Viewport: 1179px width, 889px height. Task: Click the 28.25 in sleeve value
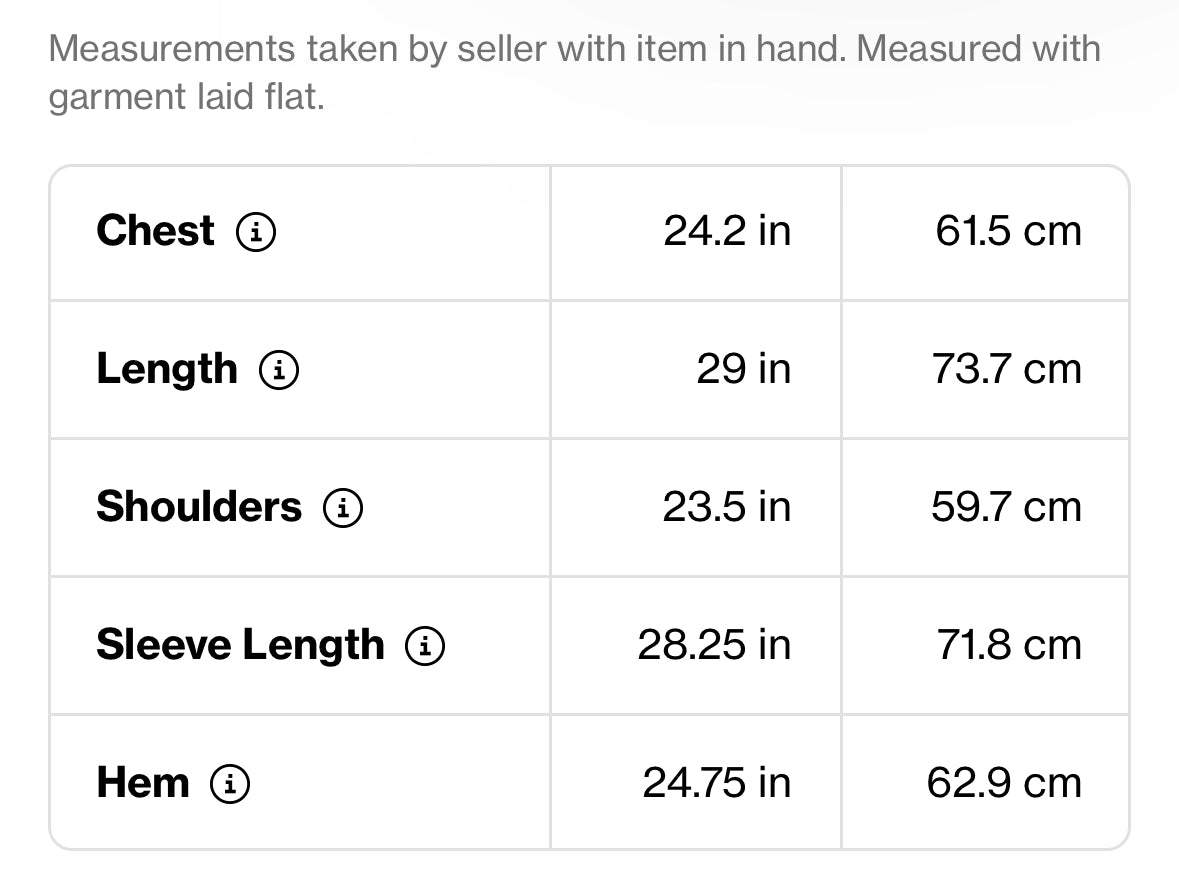(x=714, y=645)
